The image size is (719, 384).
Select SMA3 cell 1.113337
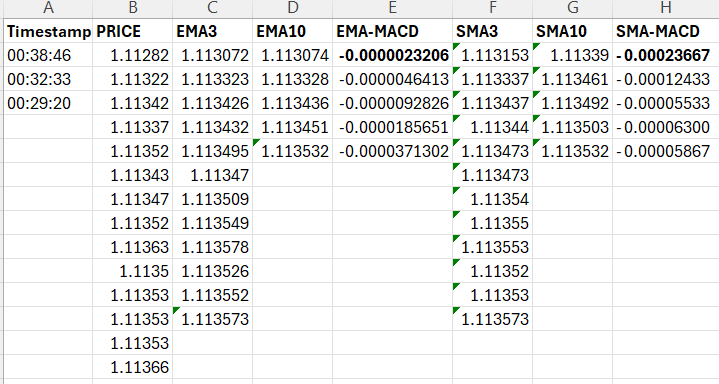(x=492, y=79)
